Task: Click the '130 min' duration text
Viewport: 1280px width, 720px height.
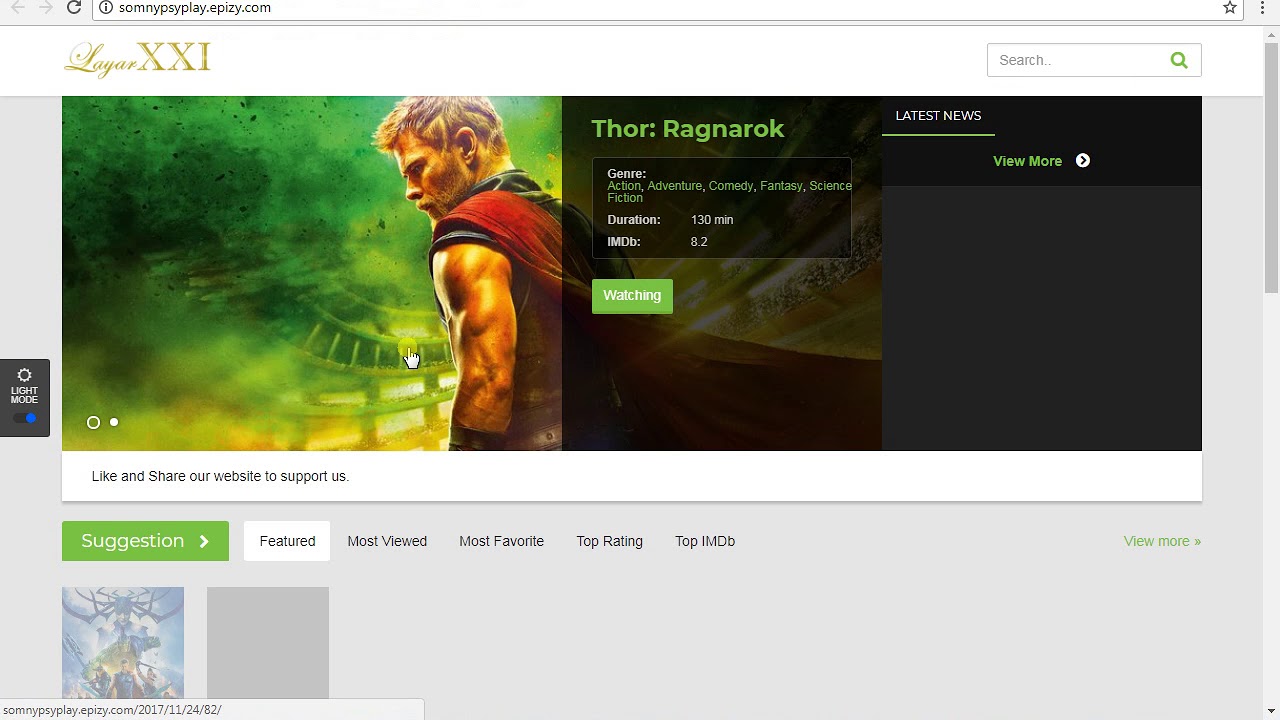Action: pyautogui.click(x=712, y=220)
